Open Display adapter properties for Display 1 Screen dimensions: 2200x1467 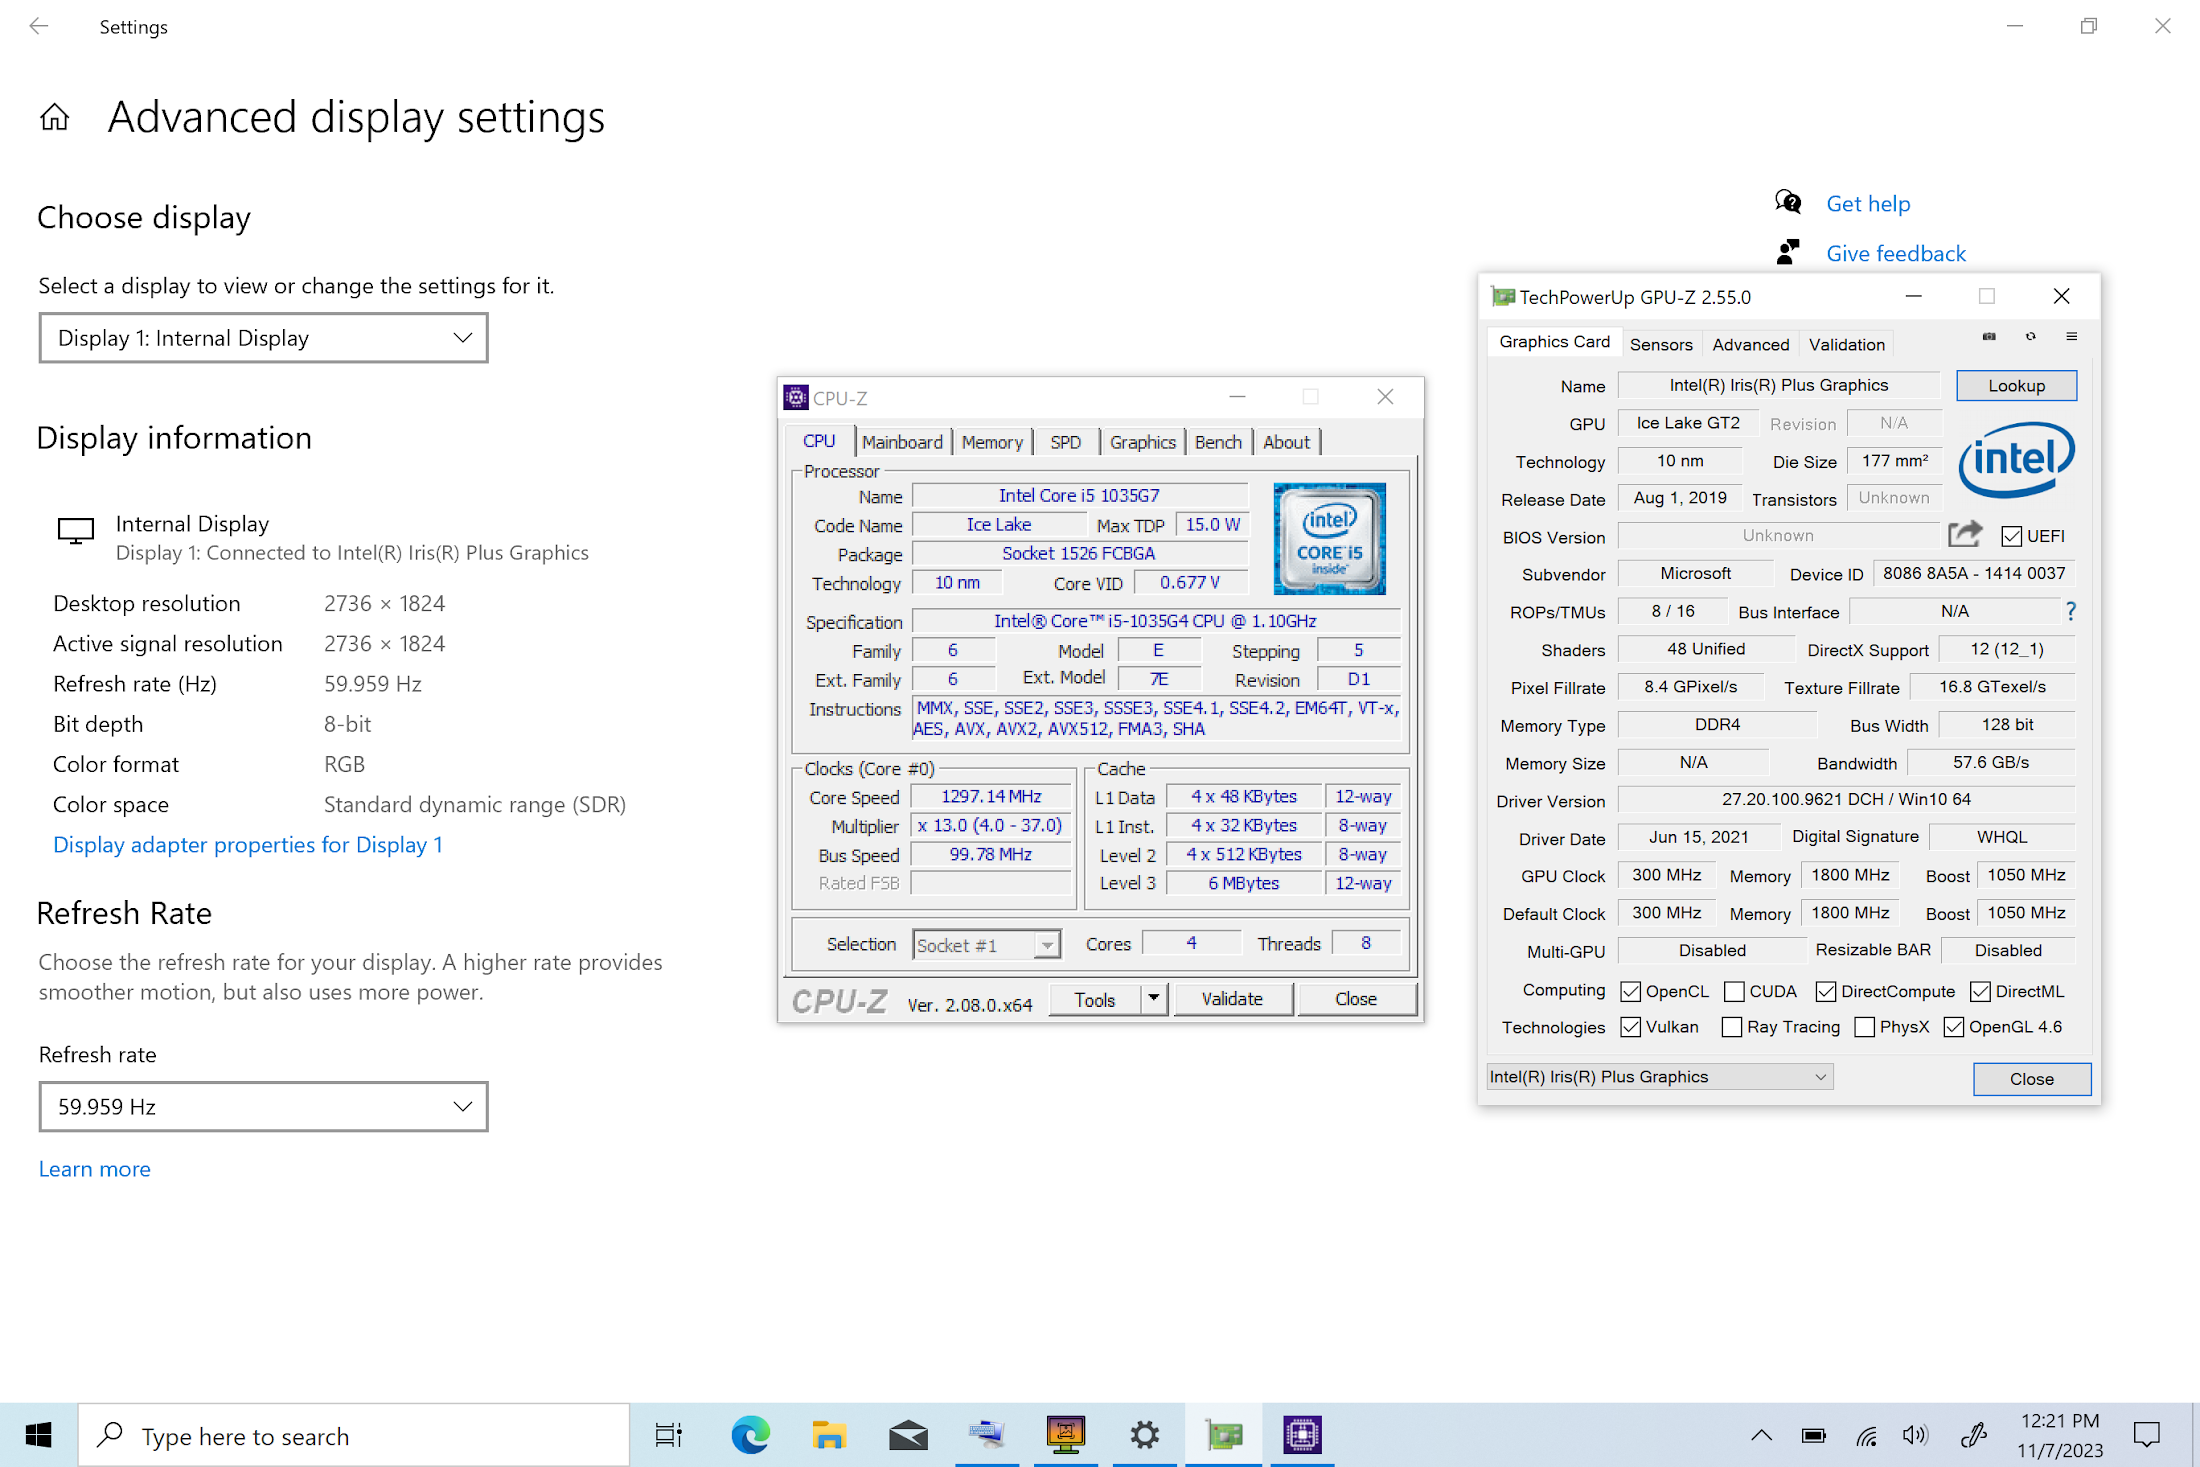click(248, 845)
